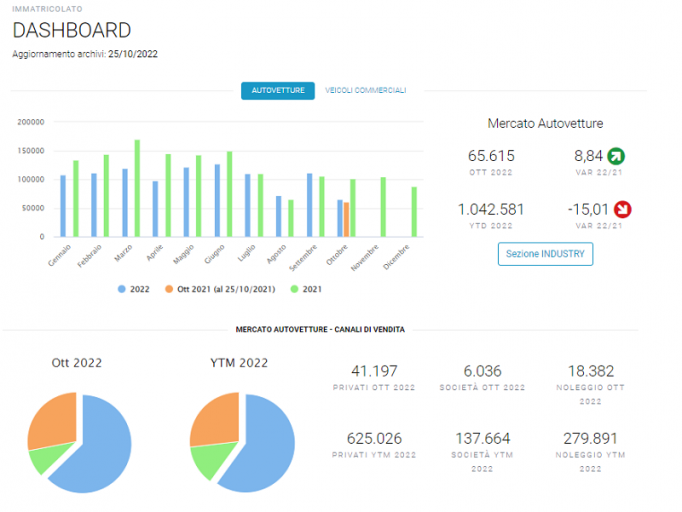682x512 pixels.
Task: Click the red downward arrow icon
Action: coord(622,209)
